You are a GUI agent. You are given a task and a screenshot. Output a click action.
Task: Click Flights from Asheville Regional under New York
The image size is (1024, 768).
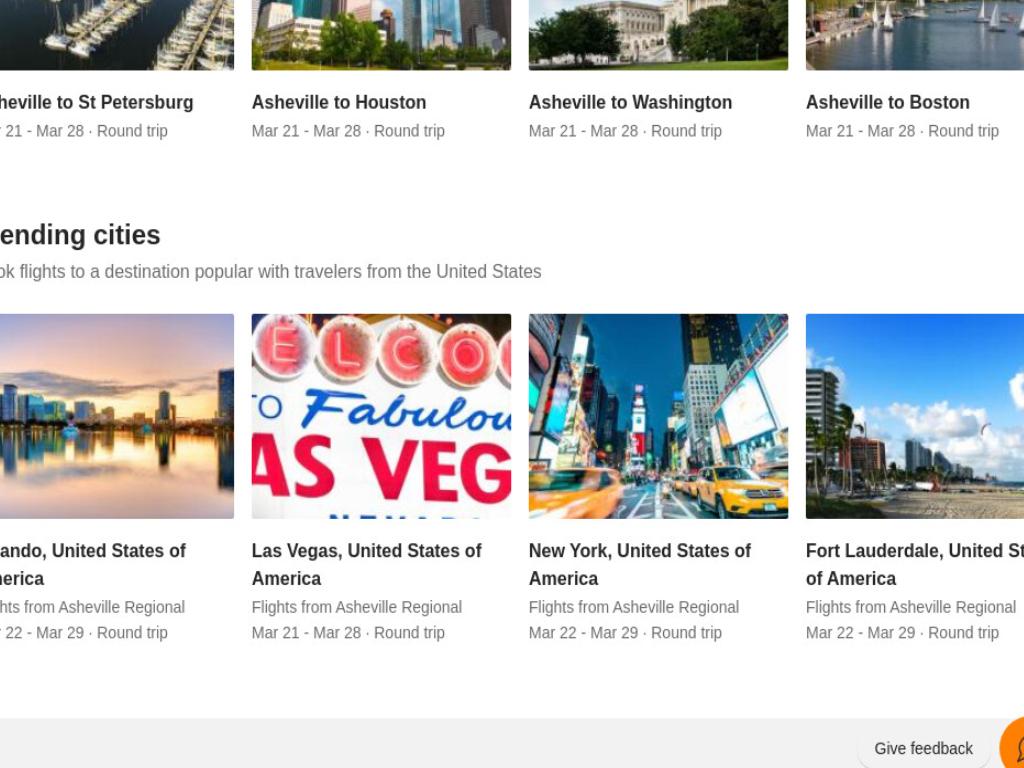click(633, 607)
